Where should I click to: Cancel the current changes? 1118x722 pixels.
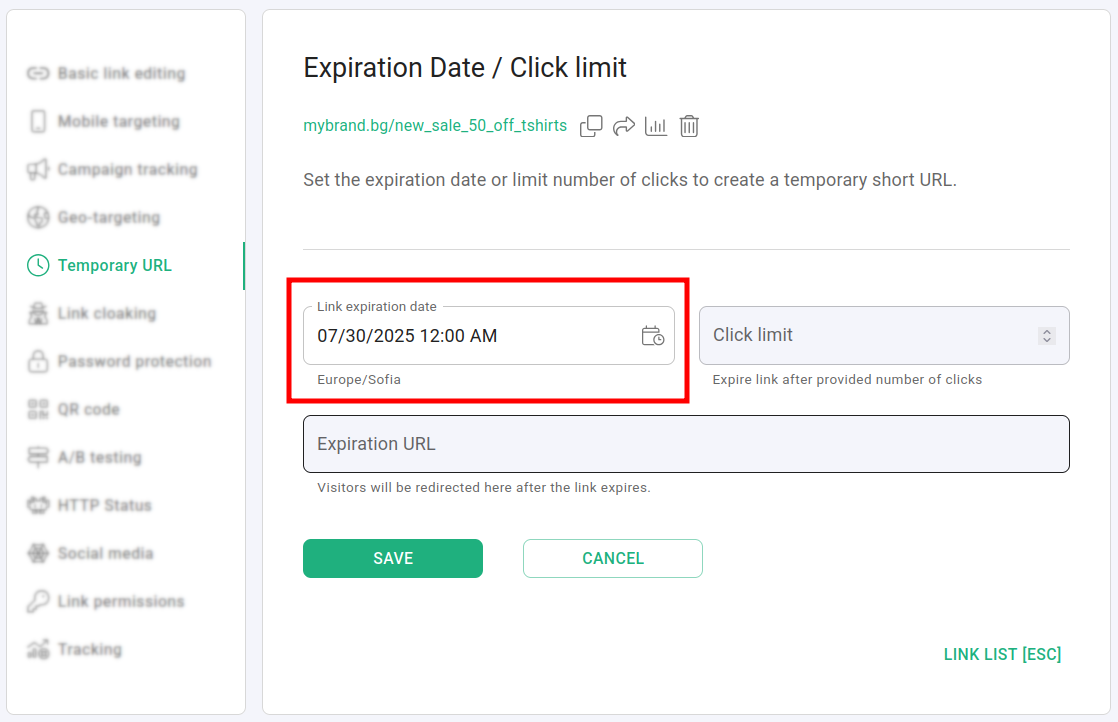[612, 558]
